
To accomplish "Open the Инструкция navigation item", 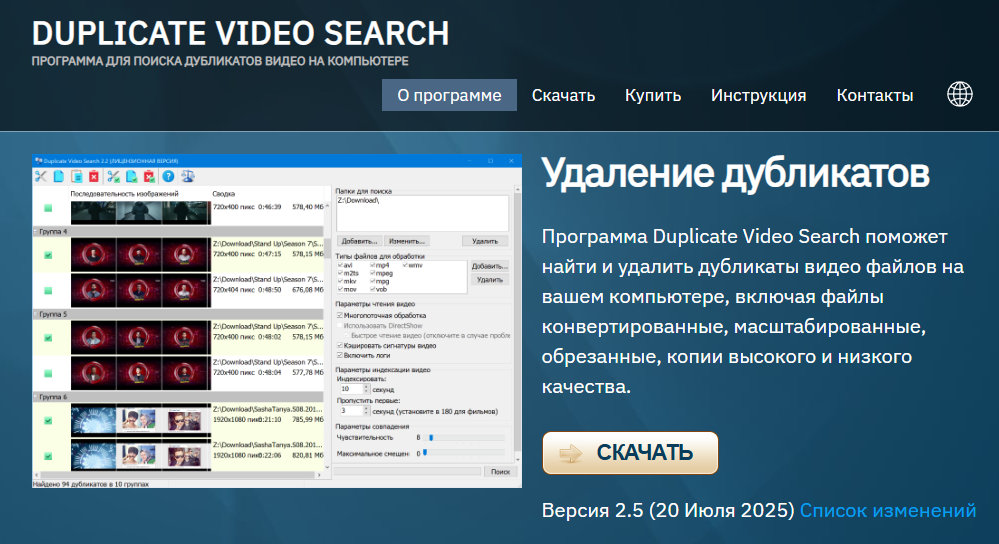I will click(x=758, y=95).
